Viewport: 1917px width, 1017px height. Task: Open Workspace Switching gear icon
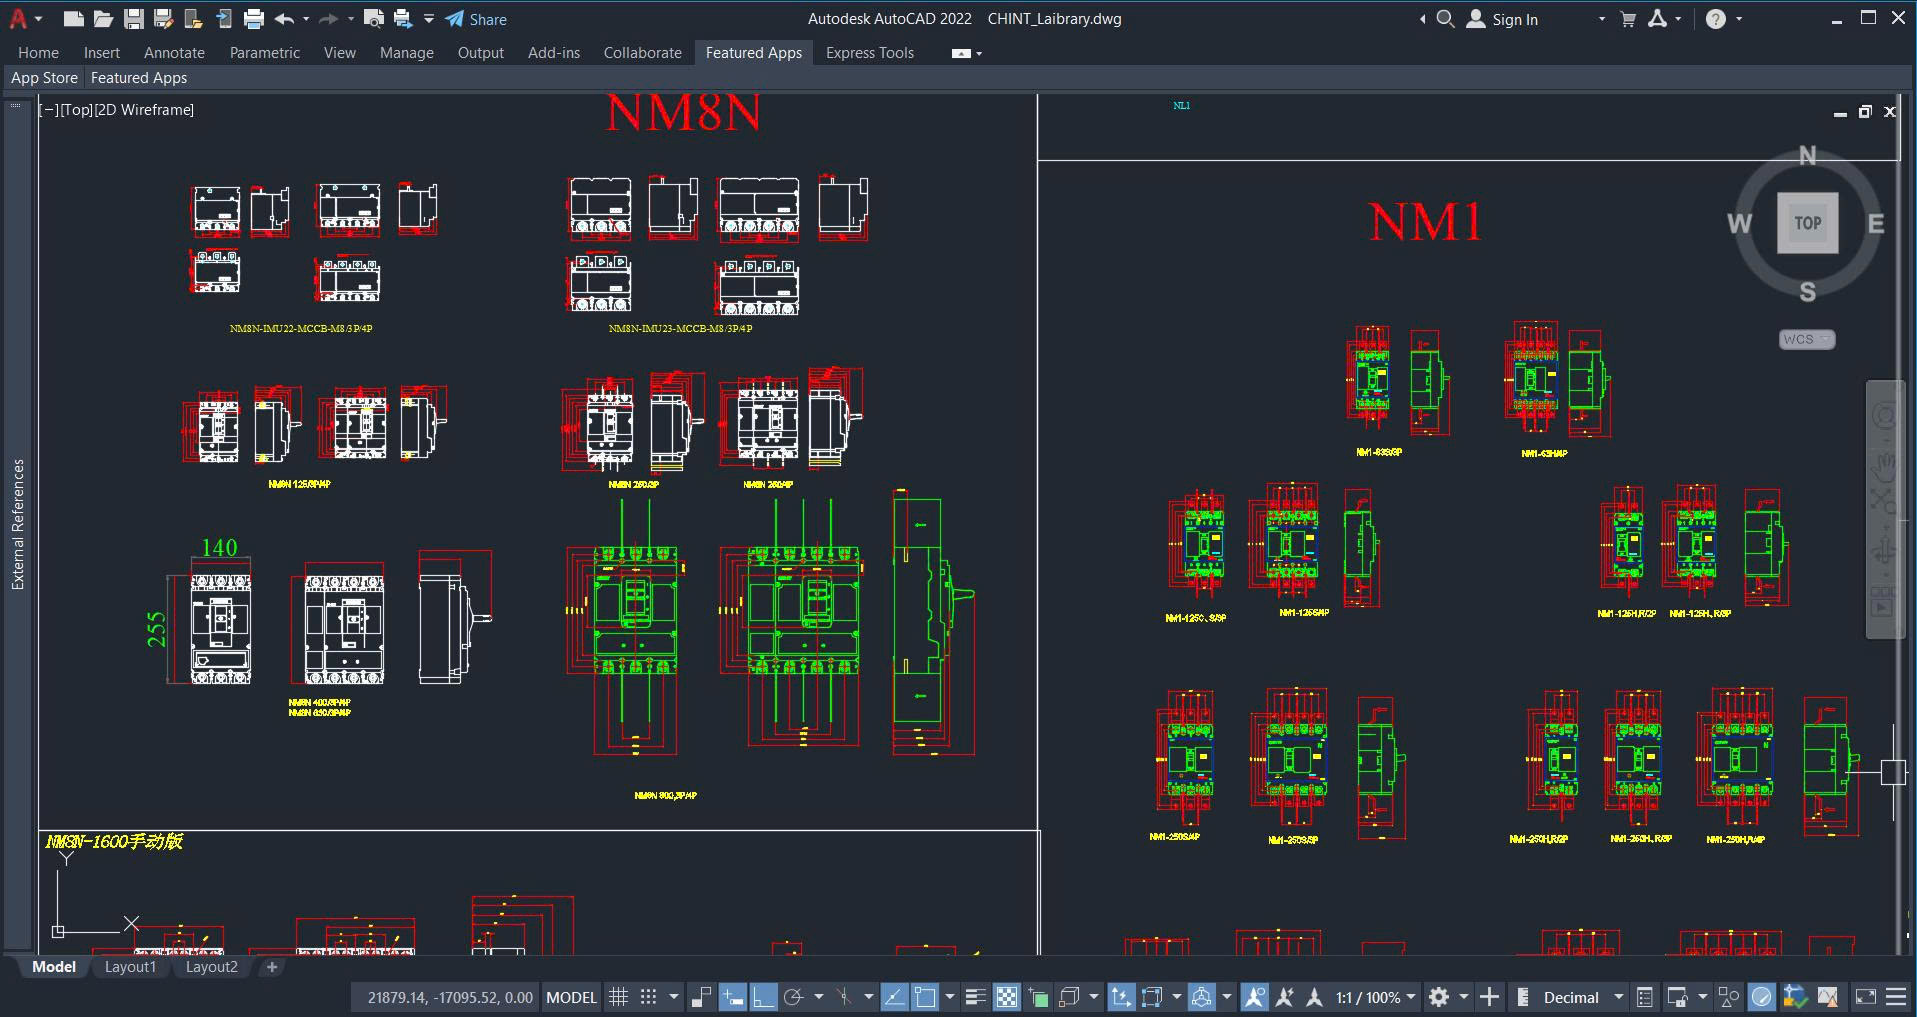(x=1439, y=997)
